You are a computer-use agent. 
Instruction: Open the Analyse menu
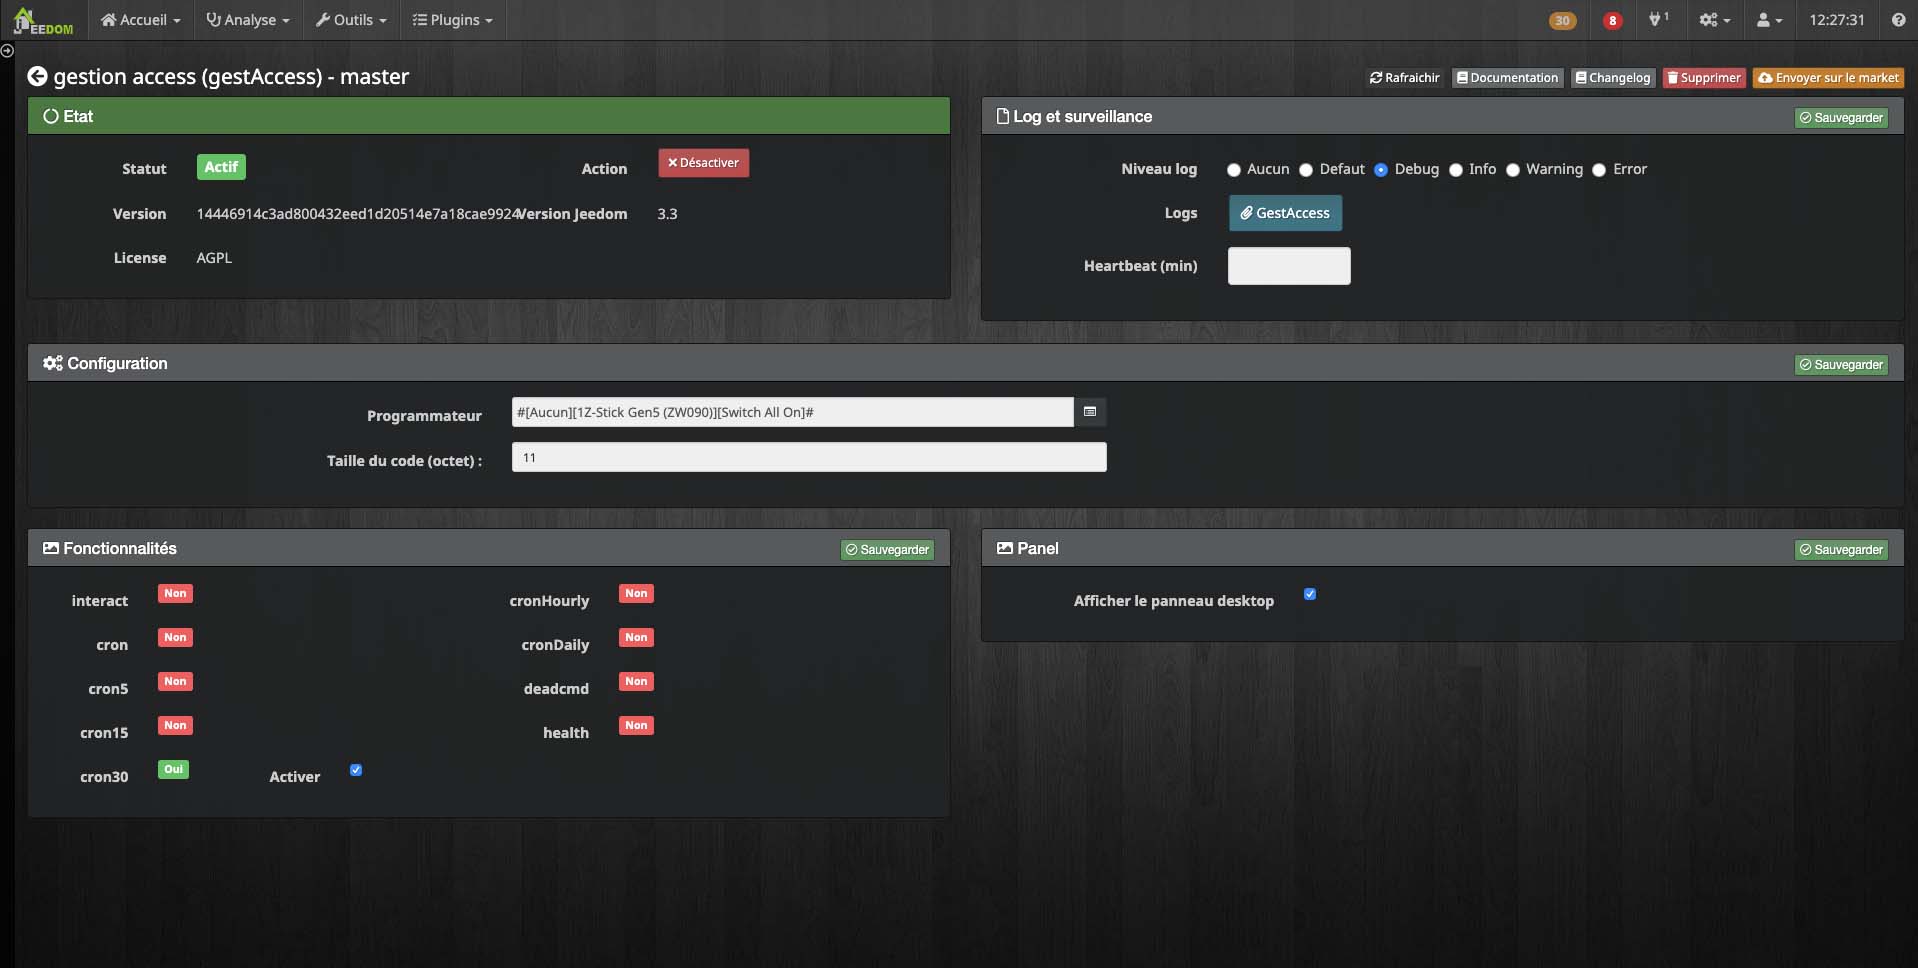[x=248, y=20]
